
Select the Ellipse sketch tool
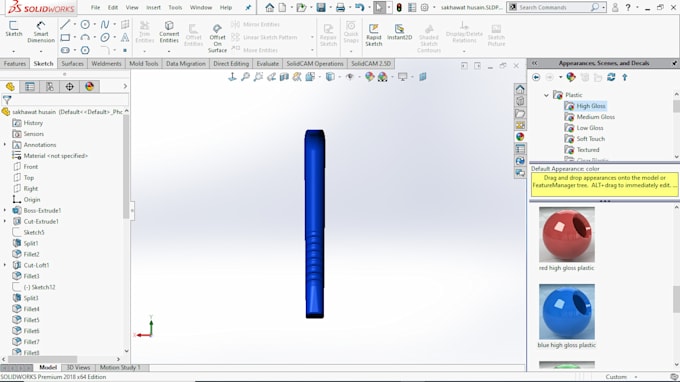coord(105,37)
